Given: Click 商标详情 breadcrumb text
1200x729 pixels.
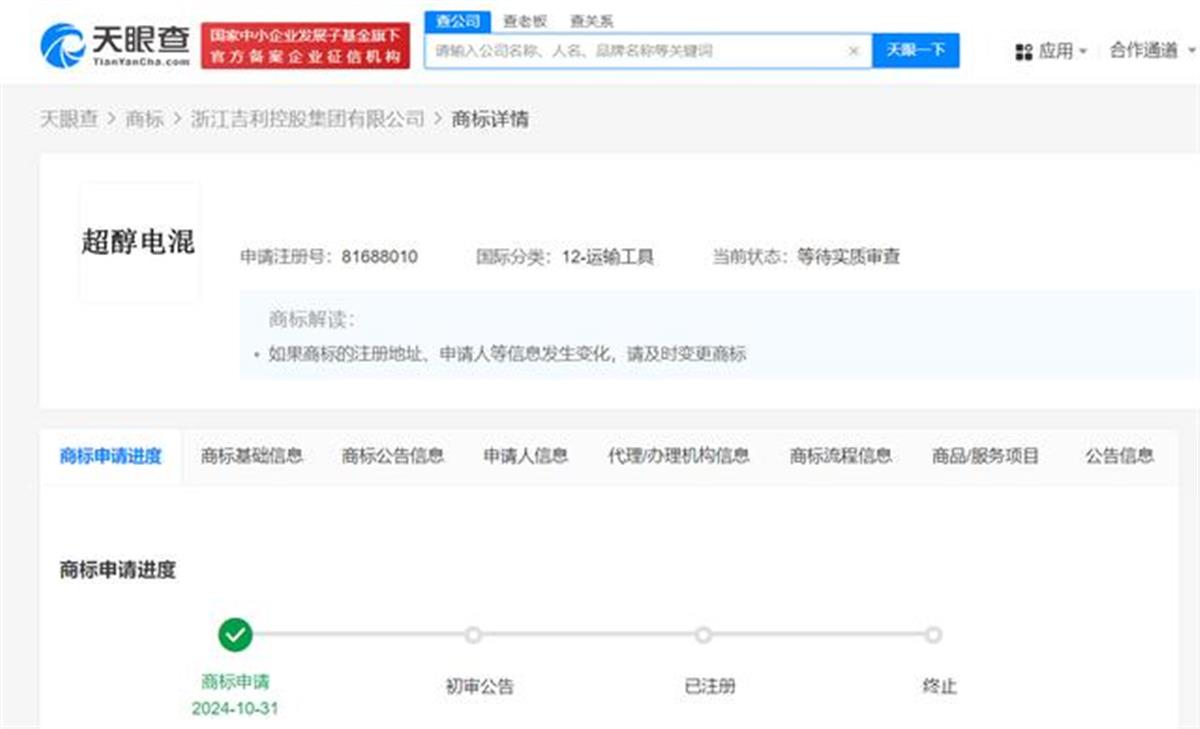Looking at the screenshot, I should tap(490, 119).
